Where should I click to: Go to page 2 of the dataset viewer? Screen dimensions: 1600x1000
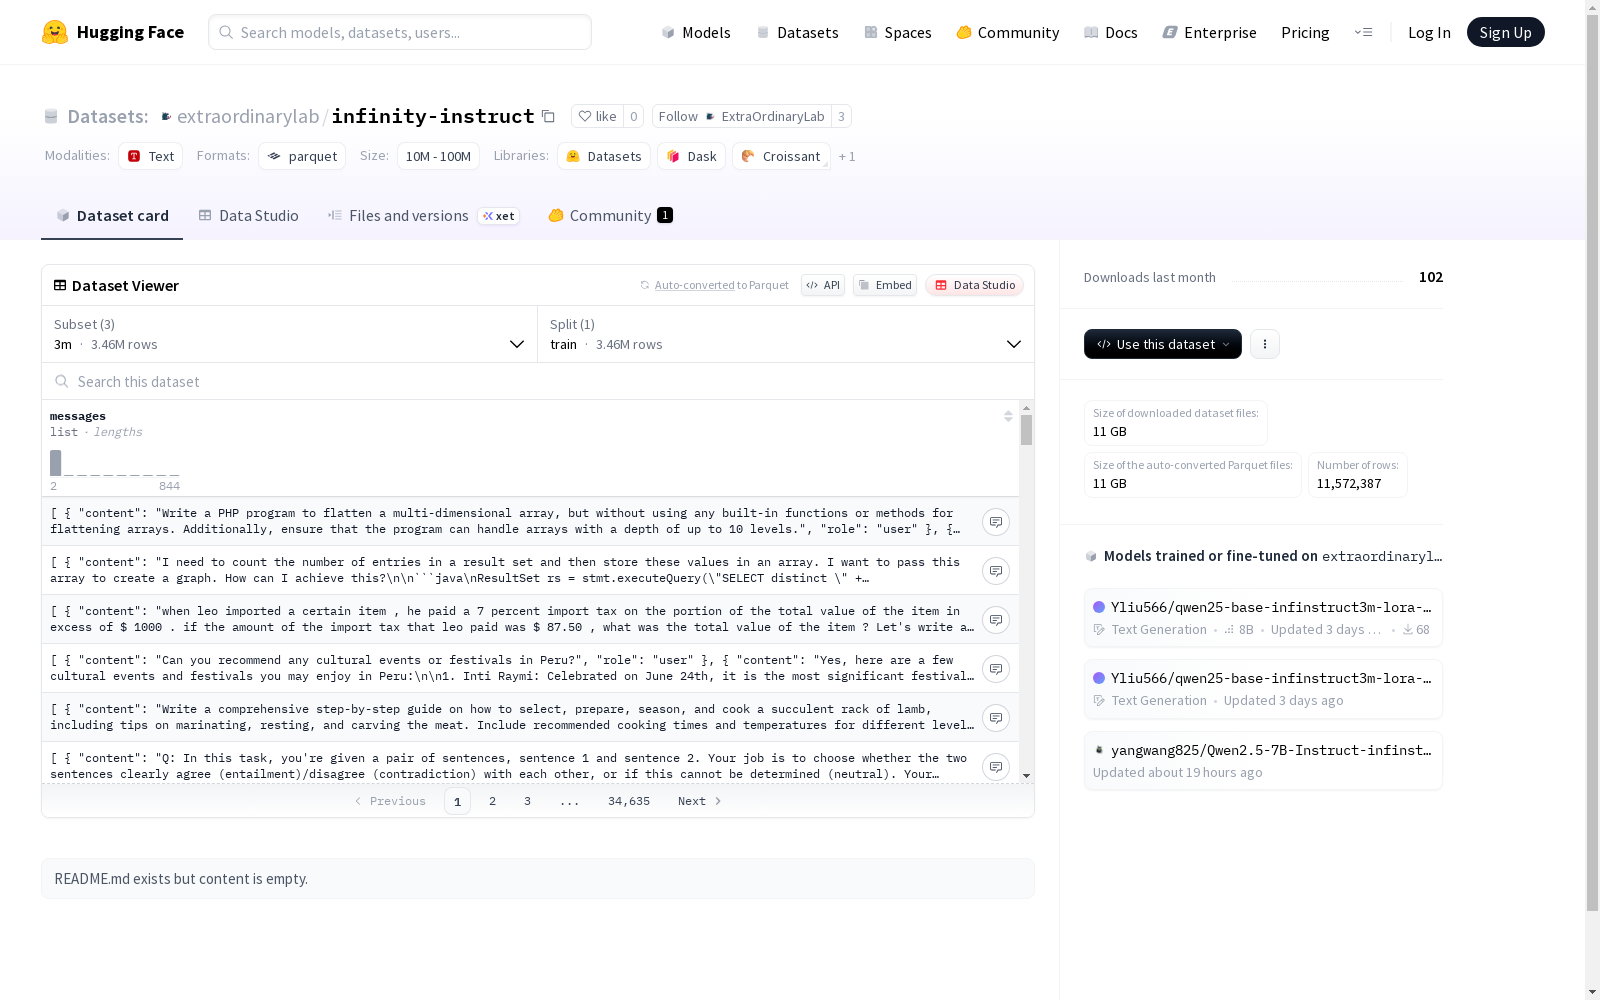click(492, 801)
